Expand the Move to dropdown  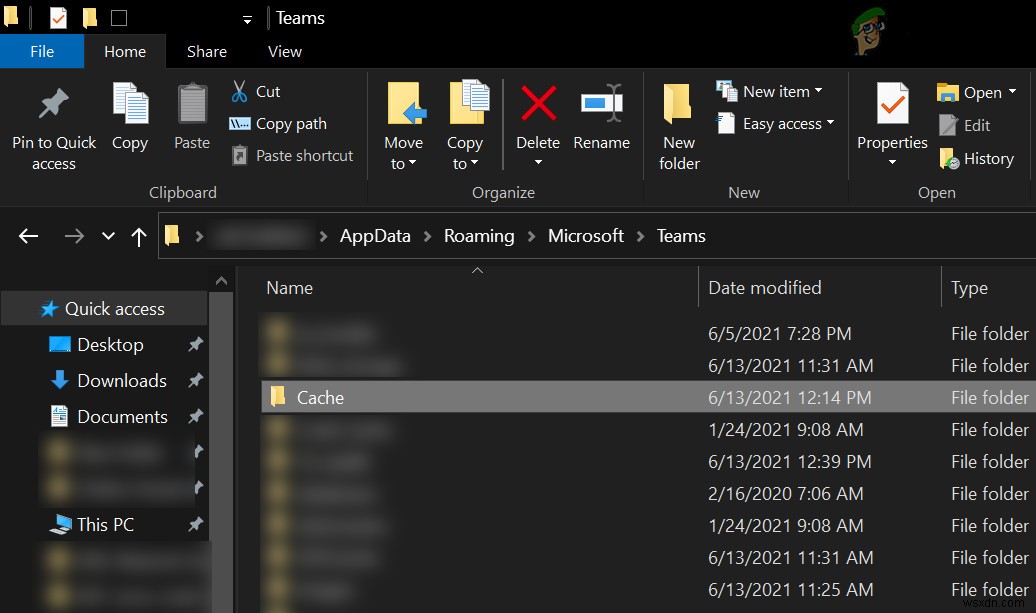click(x=403, y=164)
